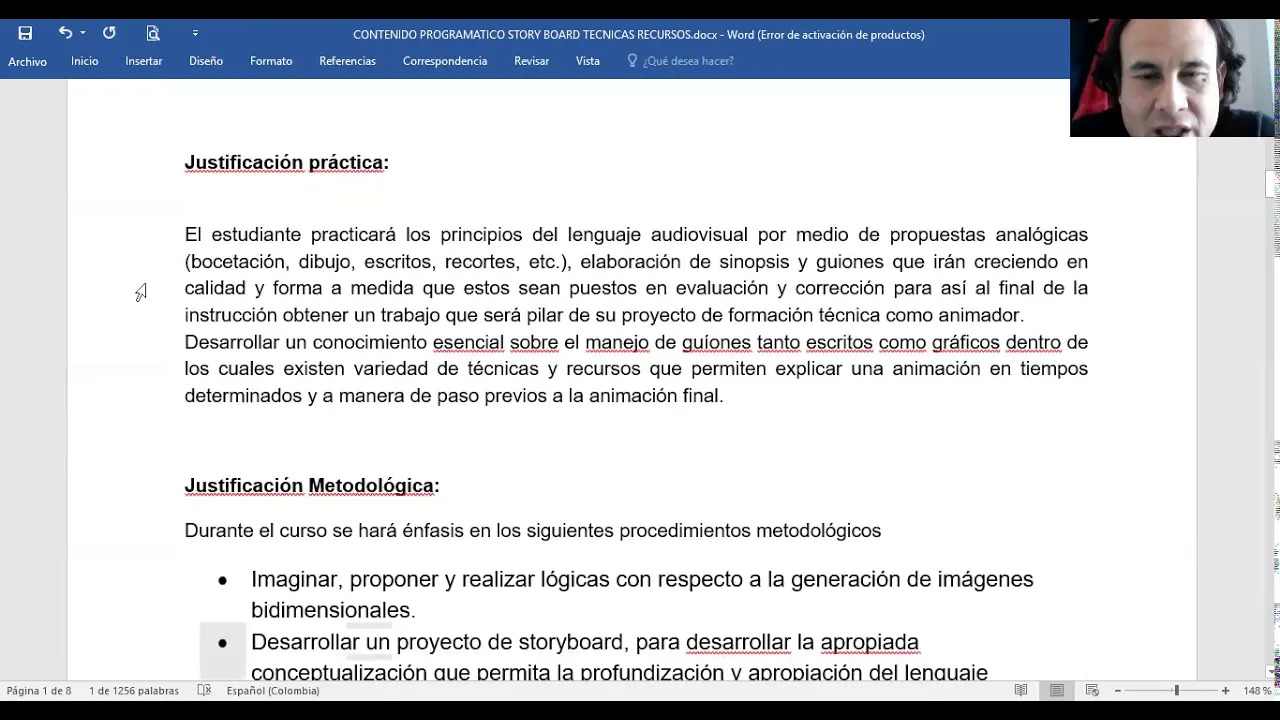Click the zoom in plus button

coord(1225,691)
